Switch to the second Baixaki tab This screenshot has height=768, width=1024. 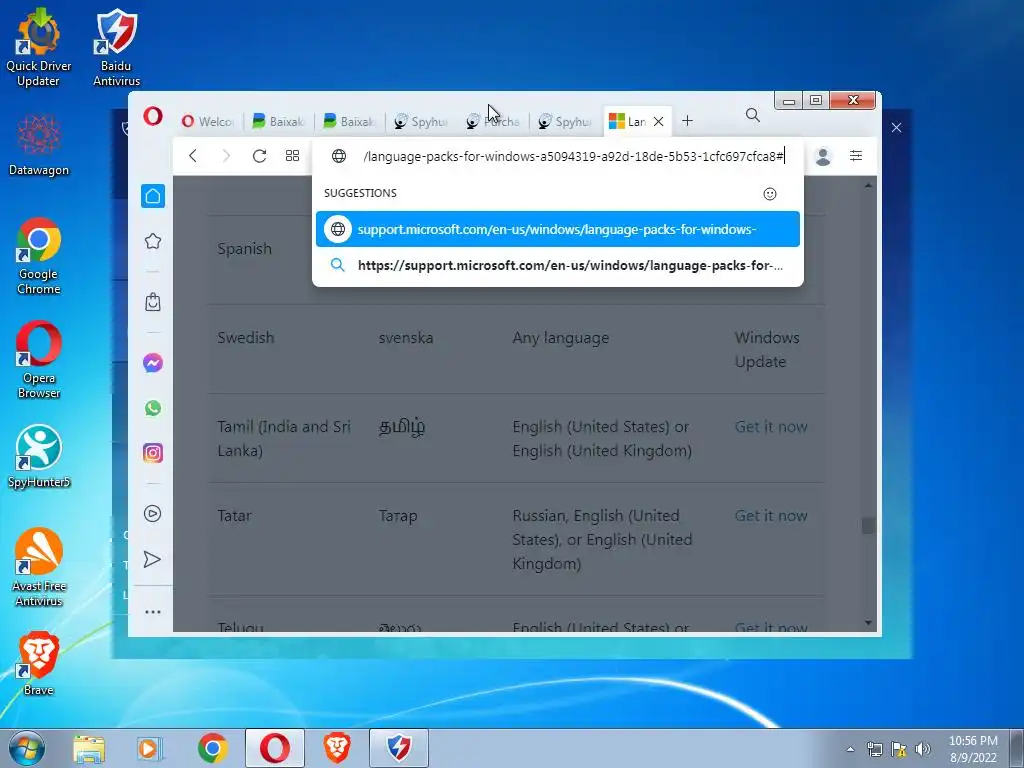coord(349,121)
